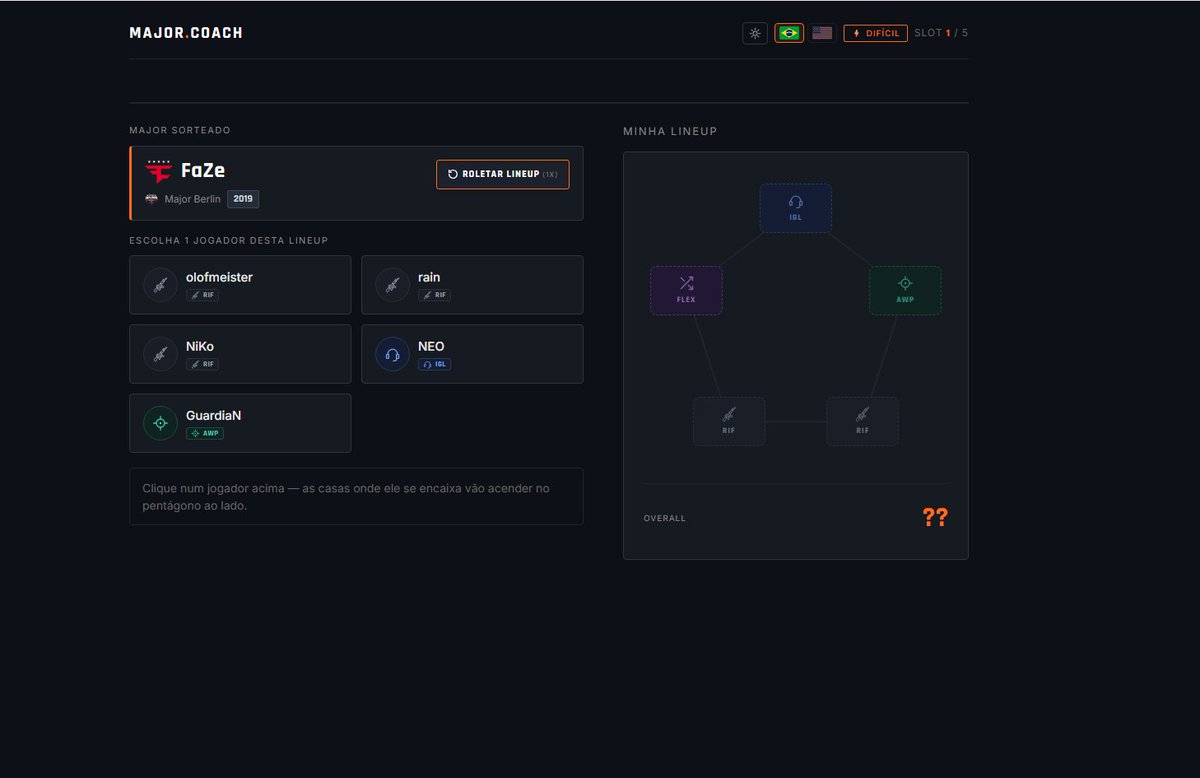Image resolution: width=1200 pixels, height=778 pixels.
Task: Click RIF tag under NiKo
Action: [x=202, y=365]
